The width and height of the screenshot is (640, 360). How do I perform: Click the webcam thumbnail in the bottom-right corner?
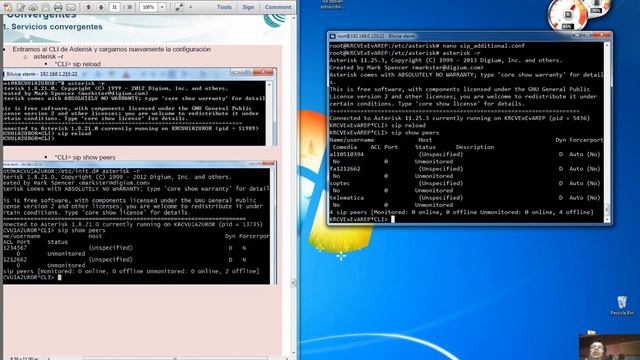pos(609,347)
